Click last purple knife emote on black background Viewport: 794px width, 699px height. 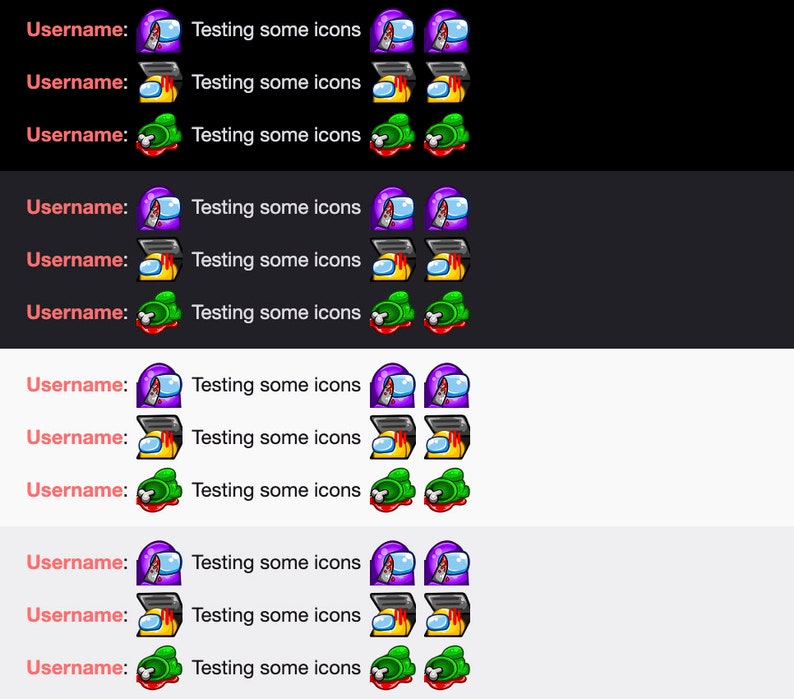[447, 30]
